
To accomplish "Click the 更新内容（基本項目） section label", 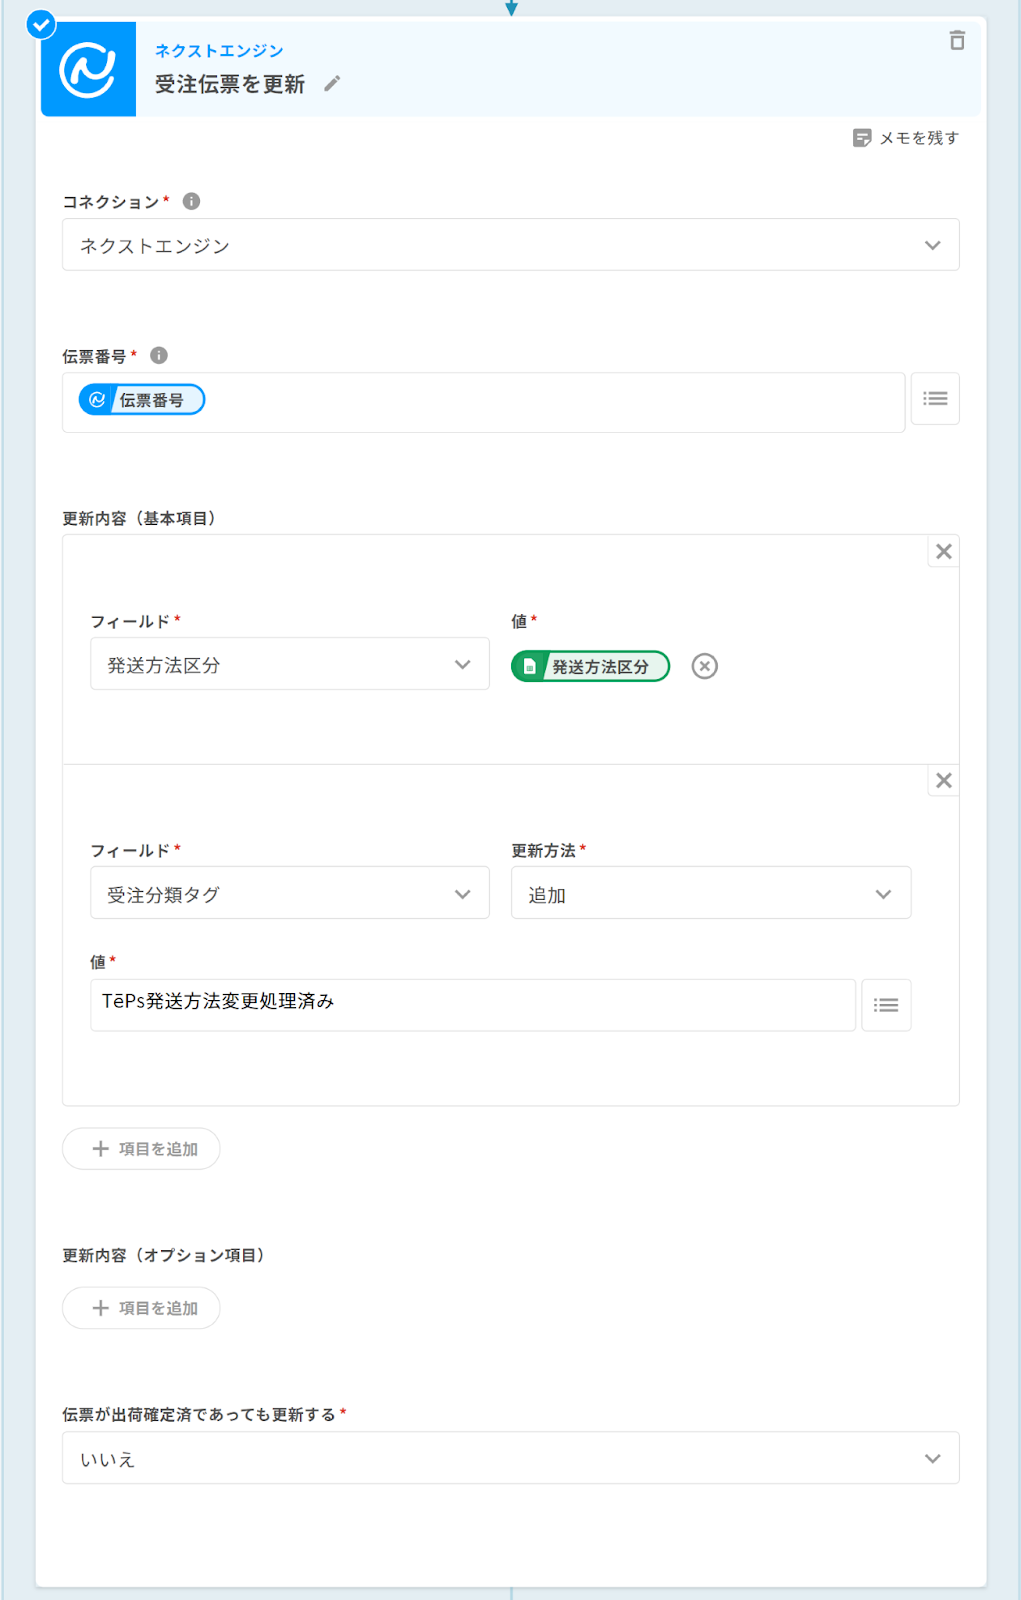I will pos(139,518).
